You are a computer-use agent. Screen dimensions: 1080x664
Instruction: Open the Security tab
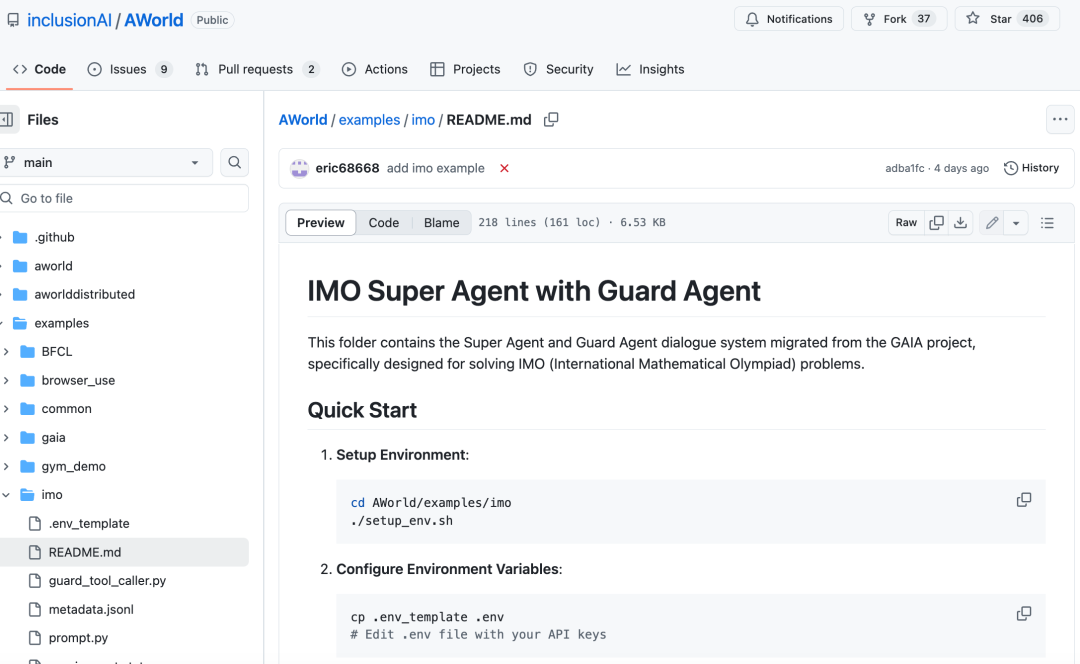(x=559, y=70)
